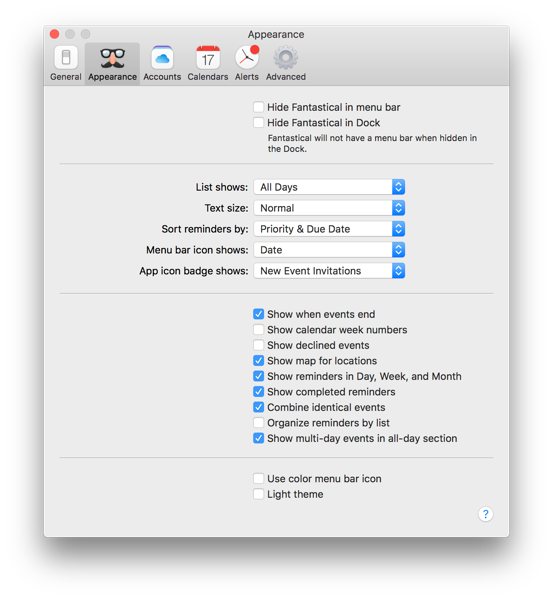The height and width of the screenshot is (600, 553).
Task: Expand Sort reminders by dropdown
Action: [x=329, y=229]
